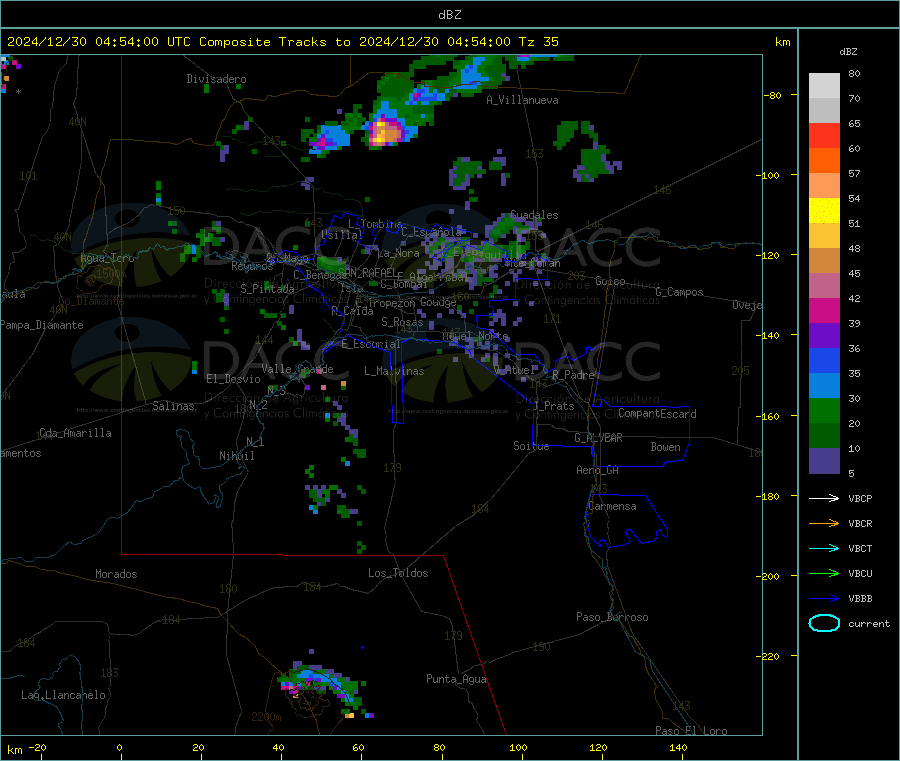900x761 pixels.
Task: Click the 'dBZ' title in the top bar
Action: pos(449,15)
